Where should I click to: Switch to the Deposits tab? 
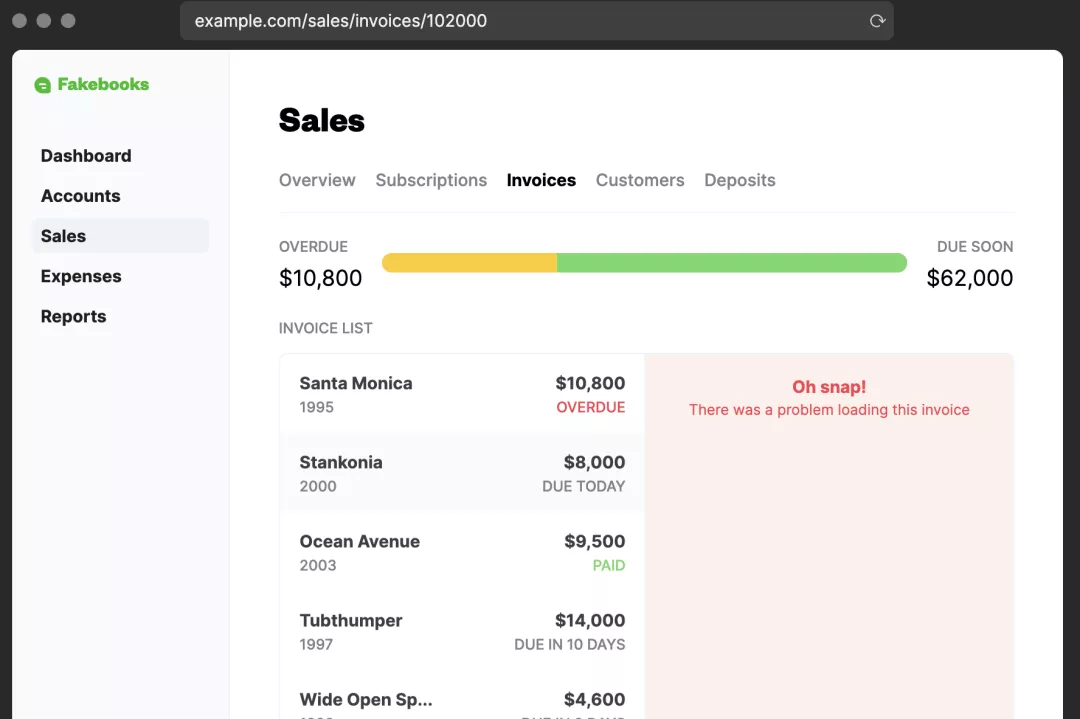click(740, 180)
